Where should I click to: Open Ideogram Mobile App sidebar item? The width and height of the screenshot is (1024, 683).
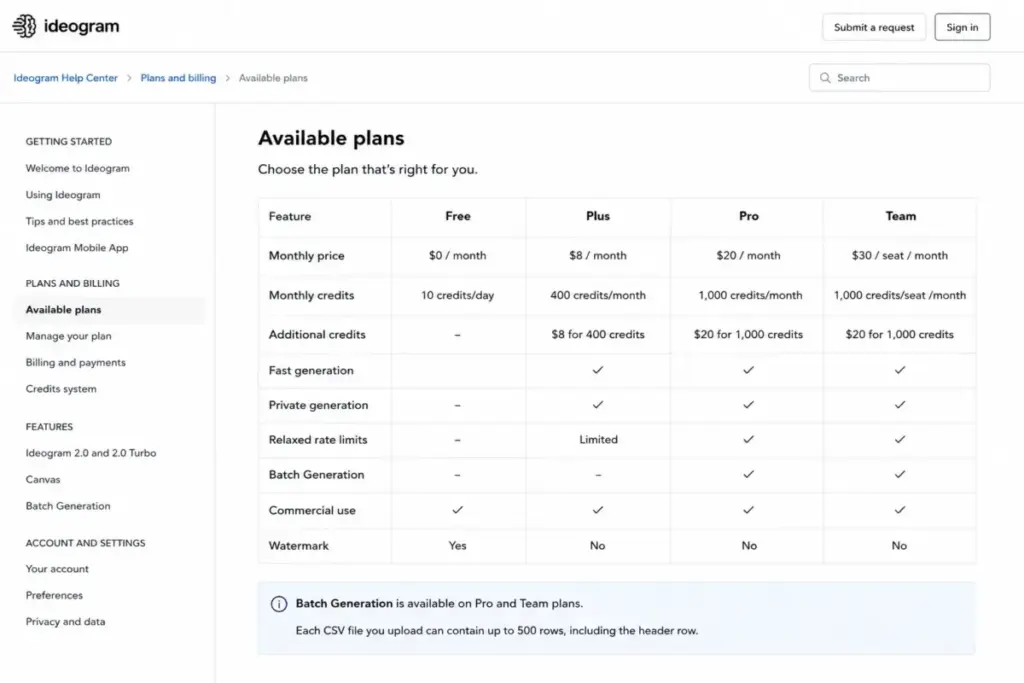click(x=77, y=247)
